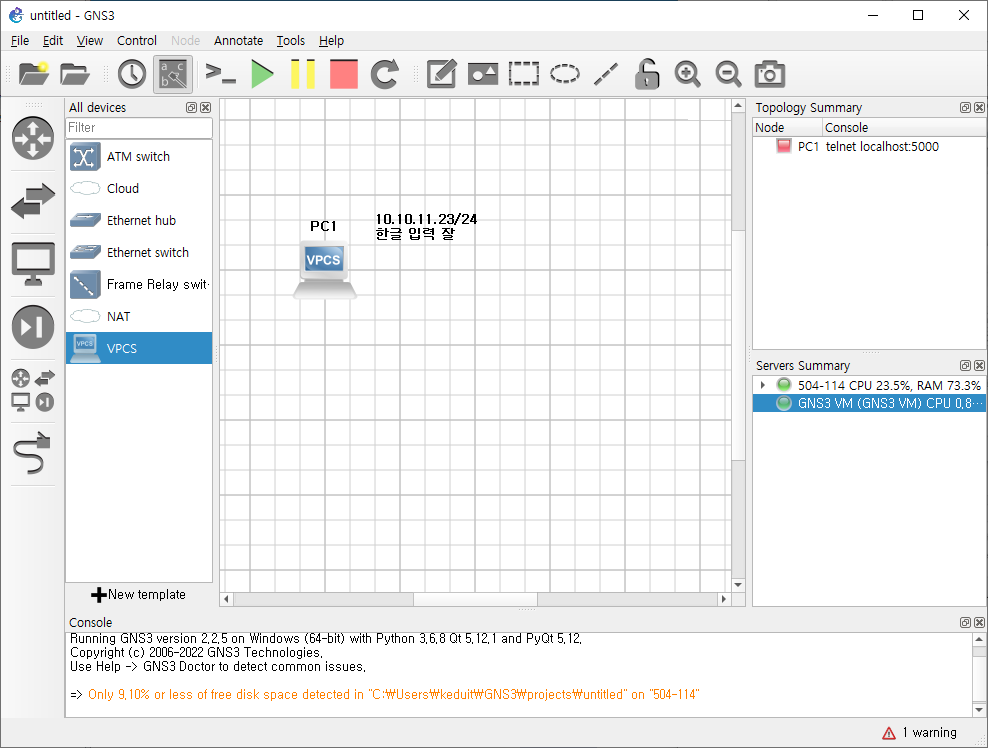Select ATM switch in device list
988x748 pixels.
pyautogui.click(x=139, y=157)
